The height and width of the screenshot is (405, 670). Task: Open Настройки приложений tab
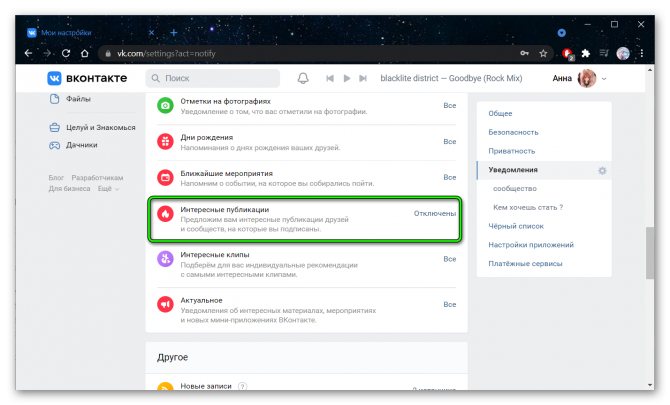pyautogui.click(x=531, y=245)
